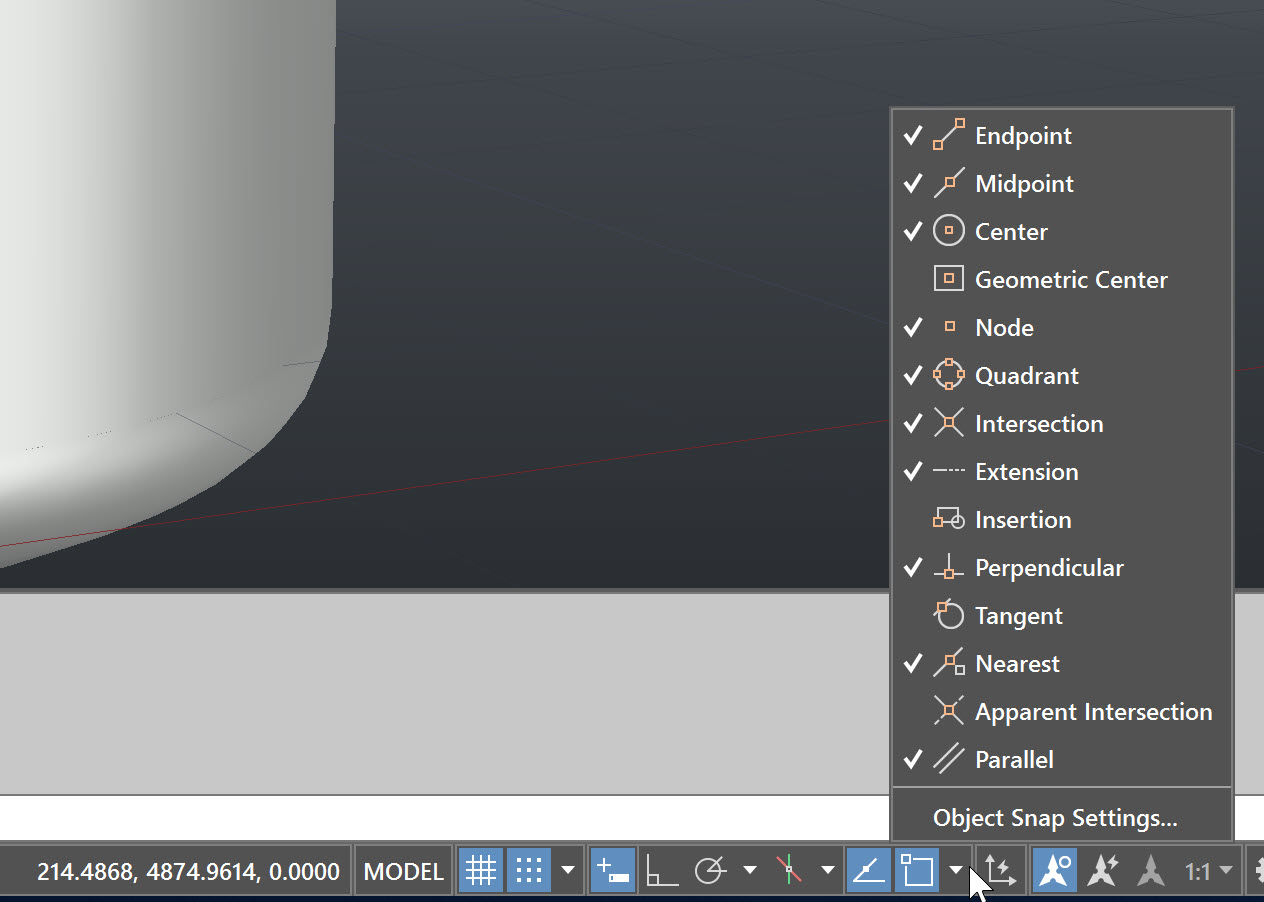Open the polar tracking angle dropdown
The width and height of the screenshot is (1264, 902).
click(x=751, y=869)
